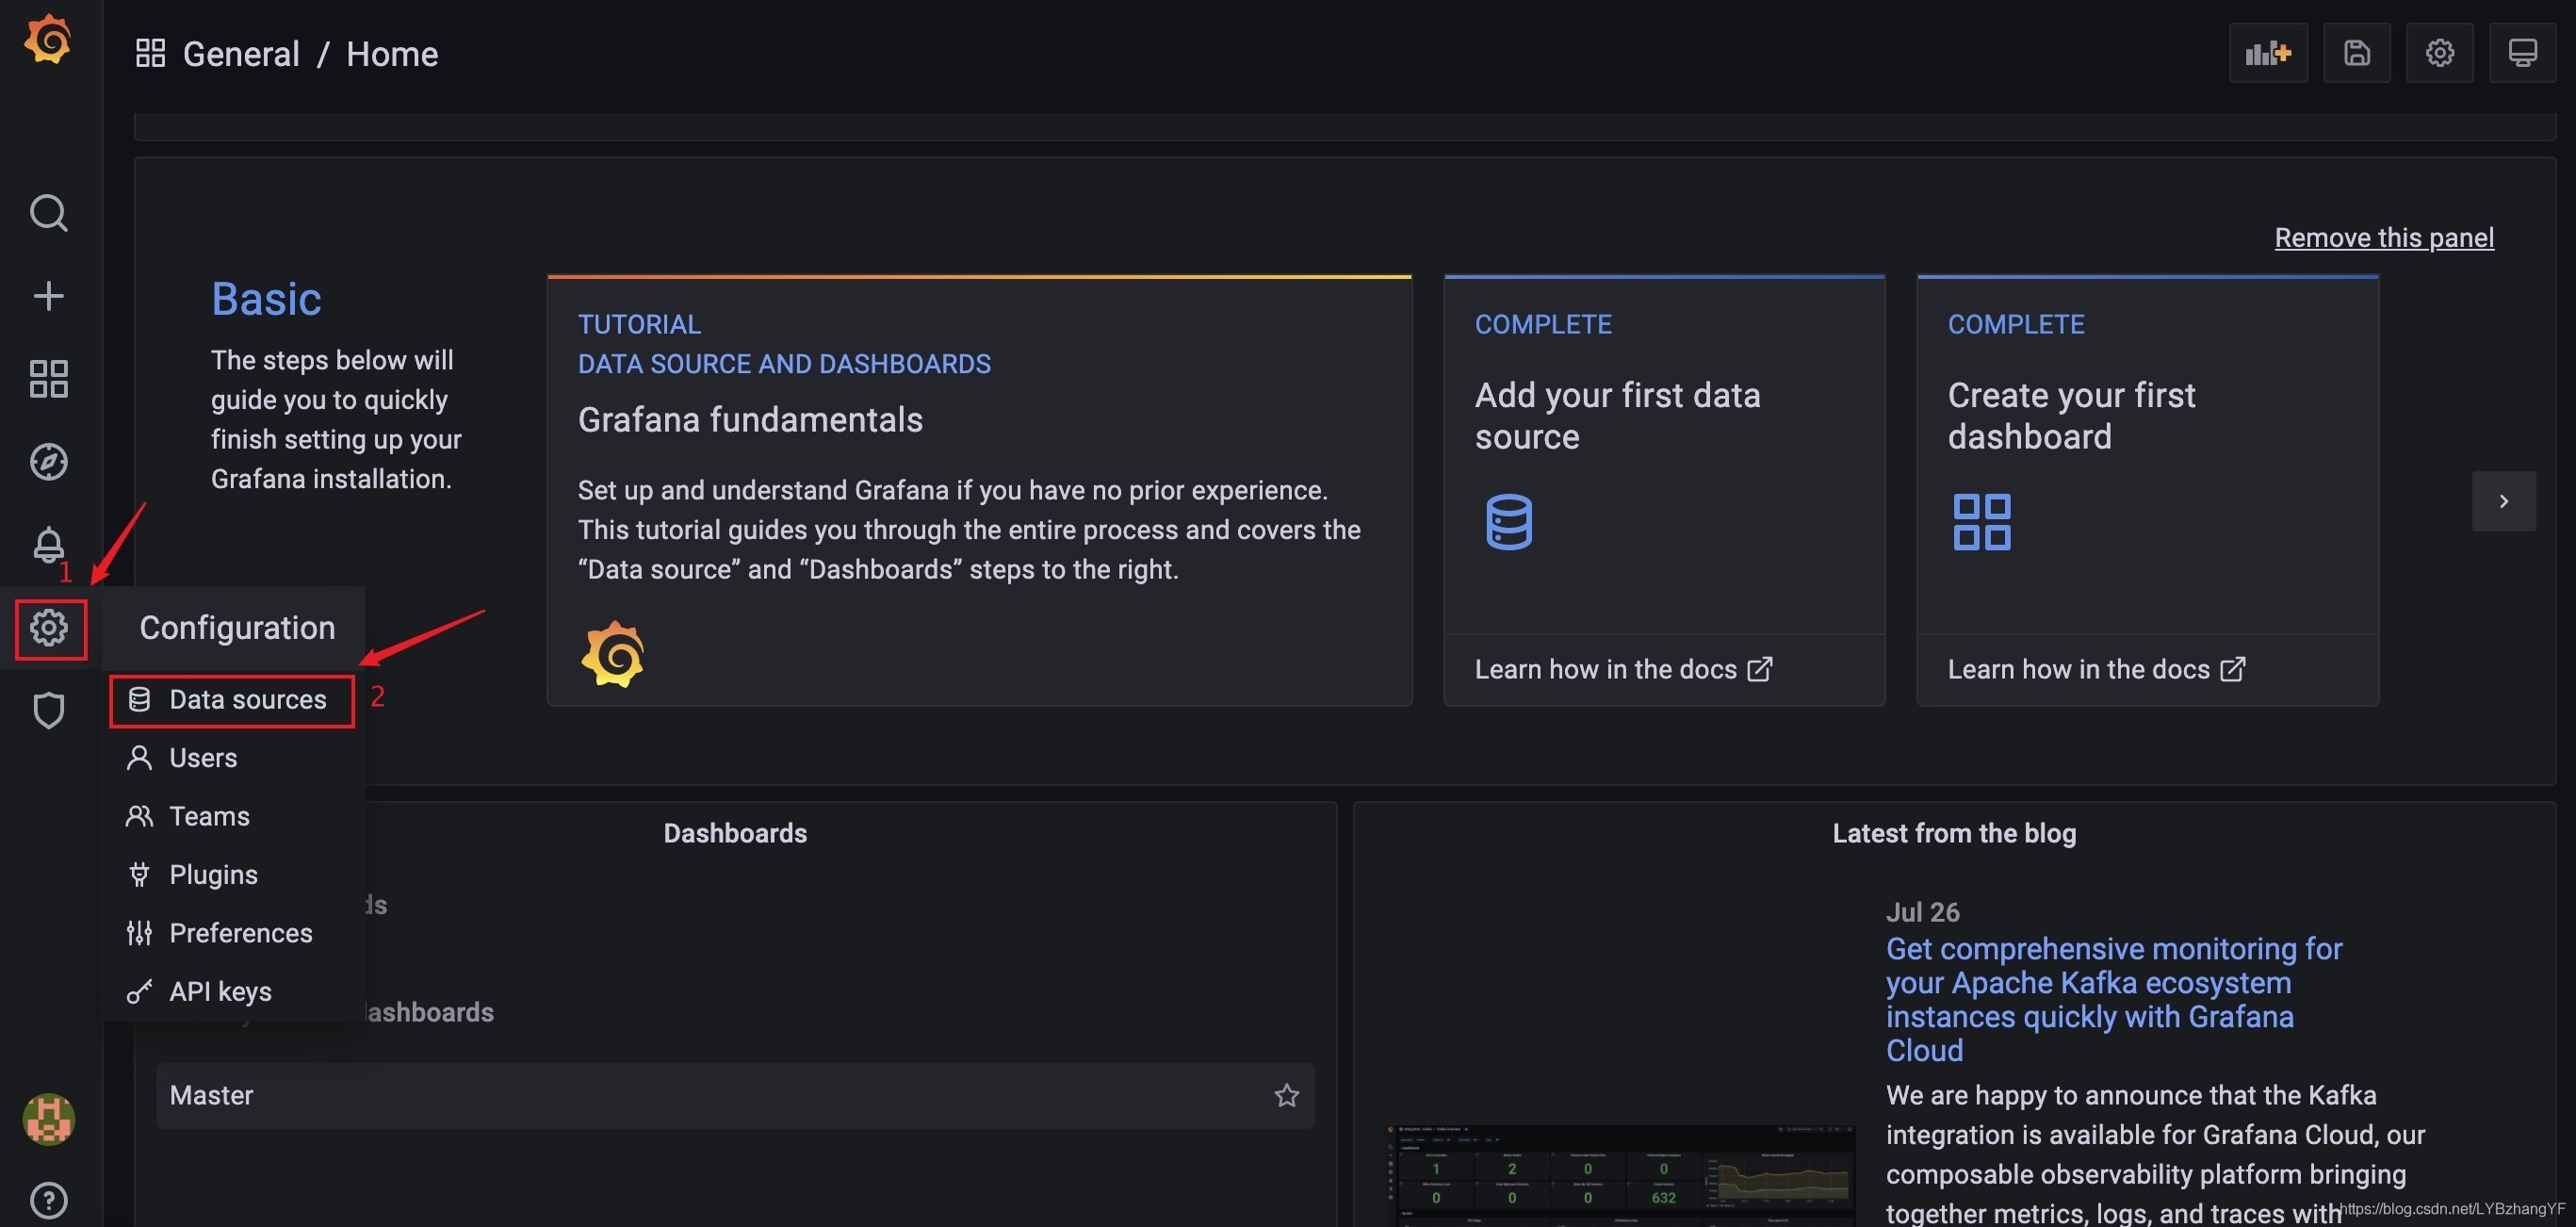The width and height of the screenshot is (2576, 1227).
Task: Click the Grafana logo in the sidebar
Action: pyautogui.click(x=48, y=40)
